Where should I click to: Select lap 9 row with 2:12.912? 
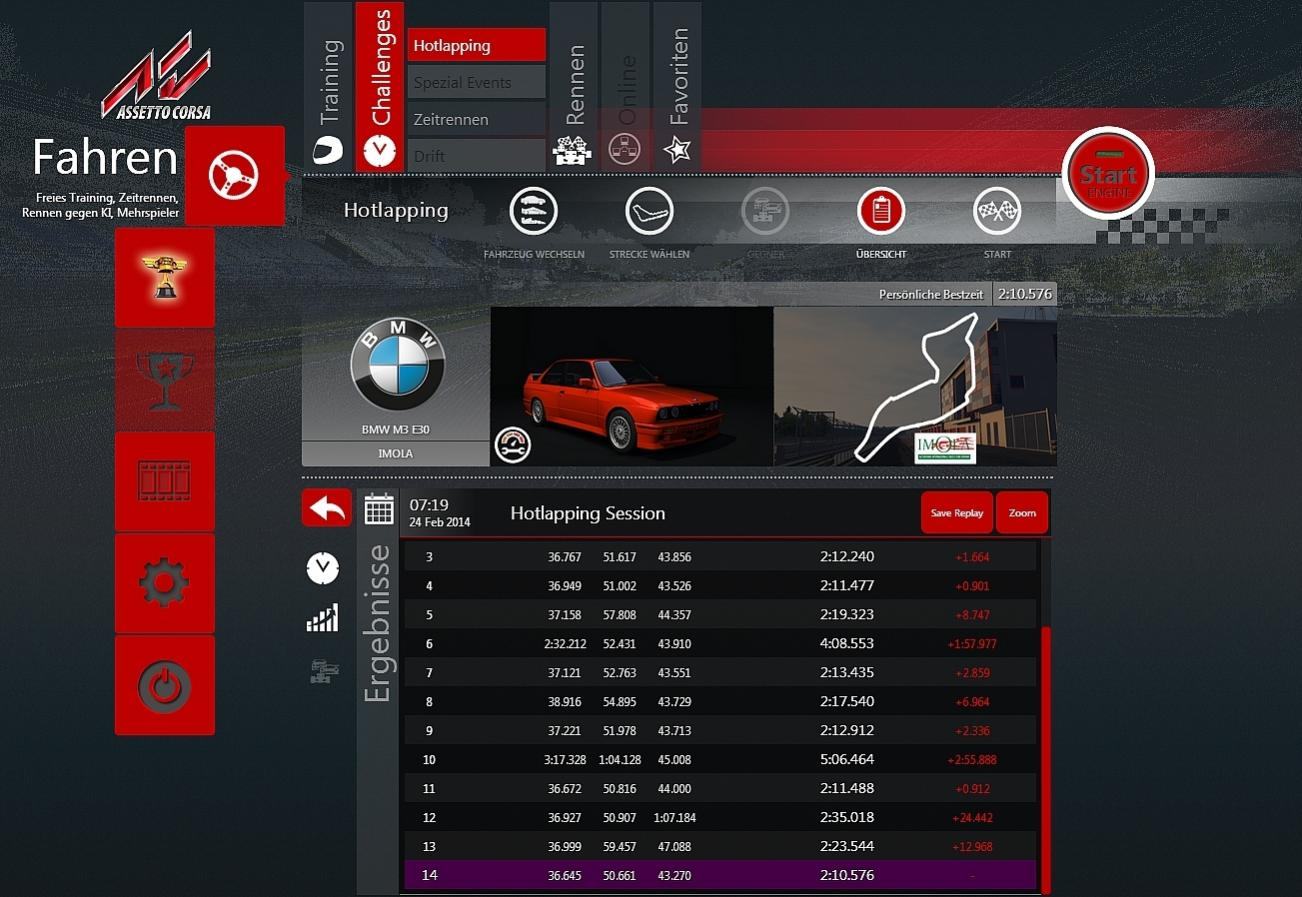(x=720, y=731)
